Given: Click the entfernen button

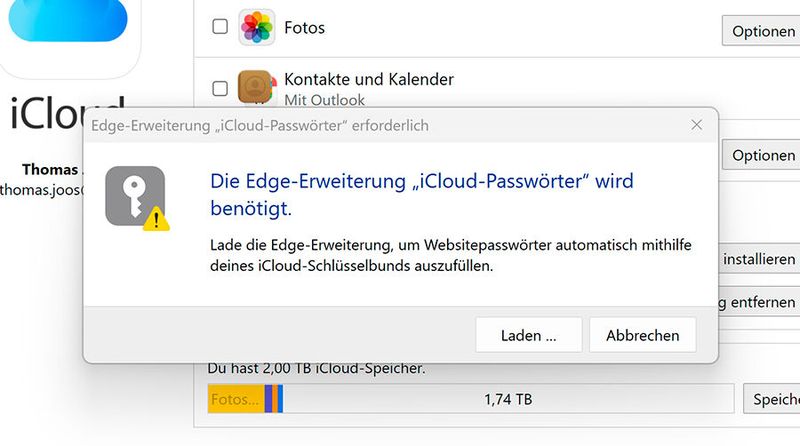Looking at the screenshot, I should [758, 301].
